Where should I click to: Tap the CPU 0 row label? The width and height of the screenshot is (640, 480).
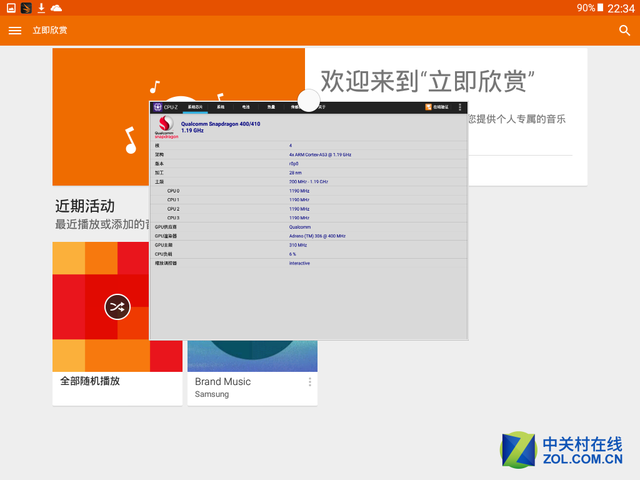tap(173, 191)
